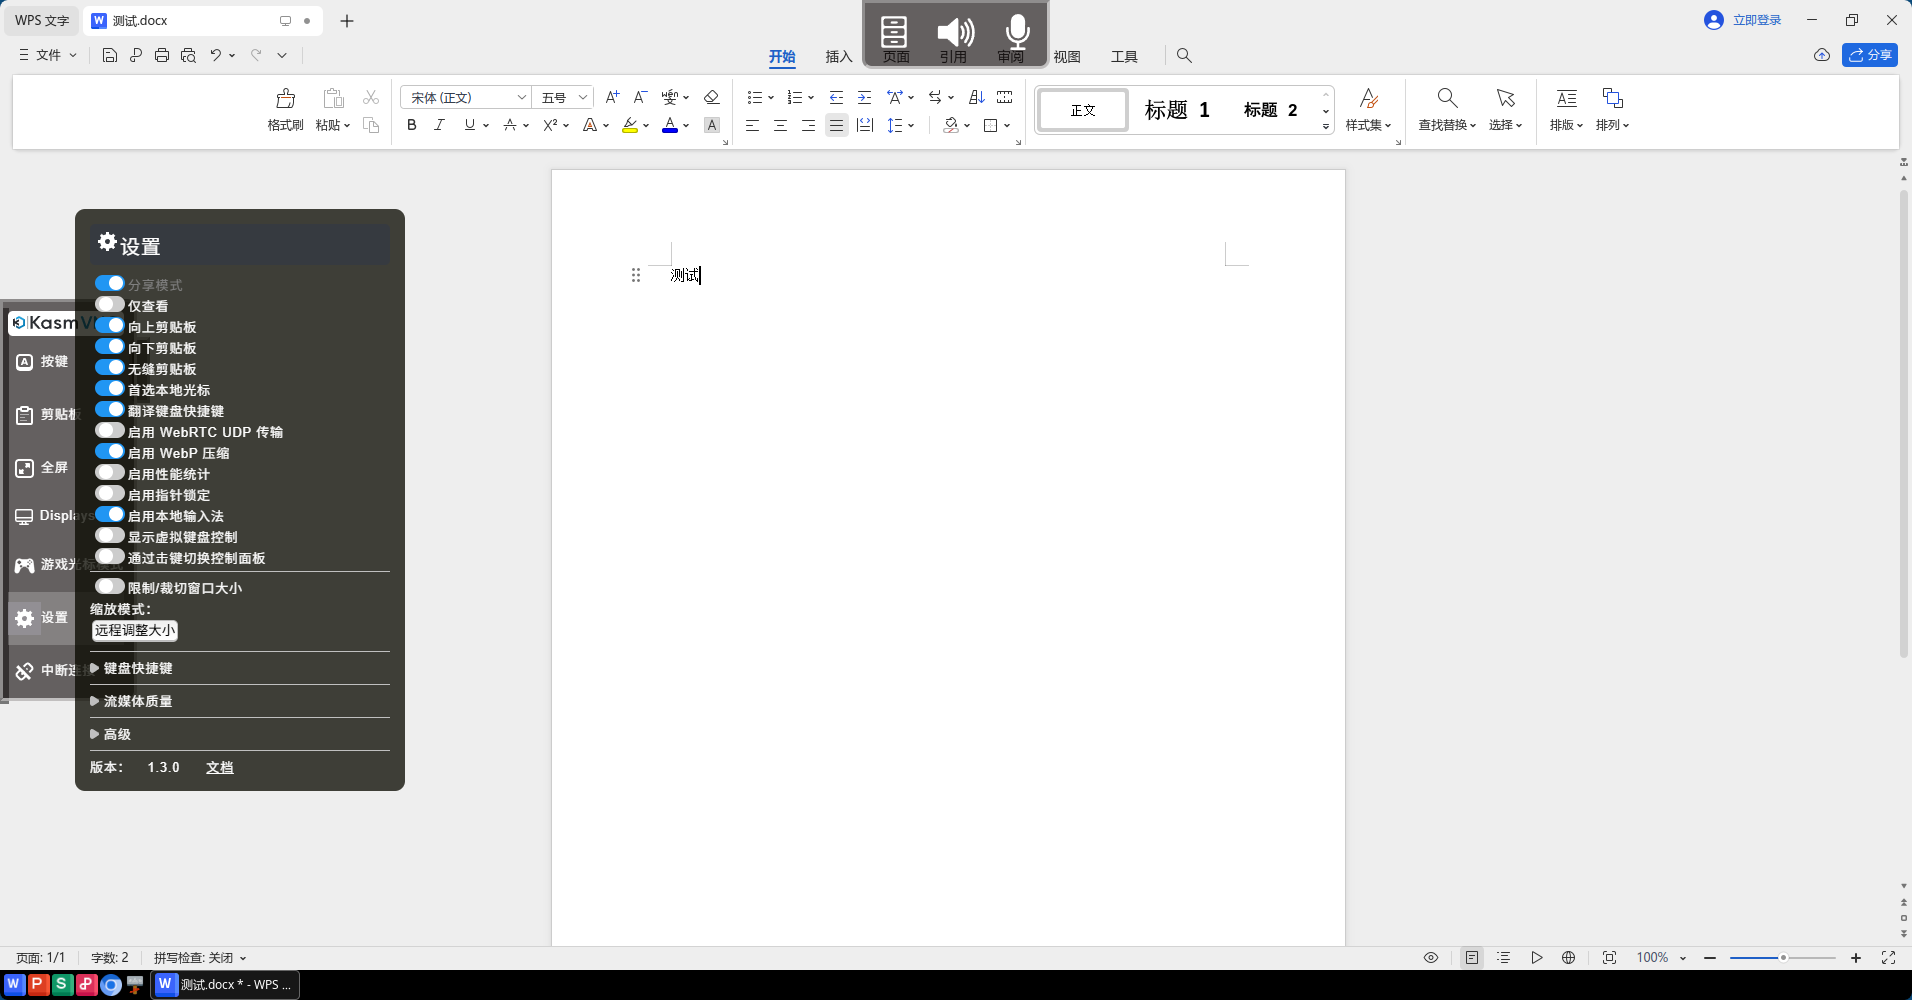Click the Underline button
The width and height of the screenshot is (1912, 1000).
(x=469, y=125)
